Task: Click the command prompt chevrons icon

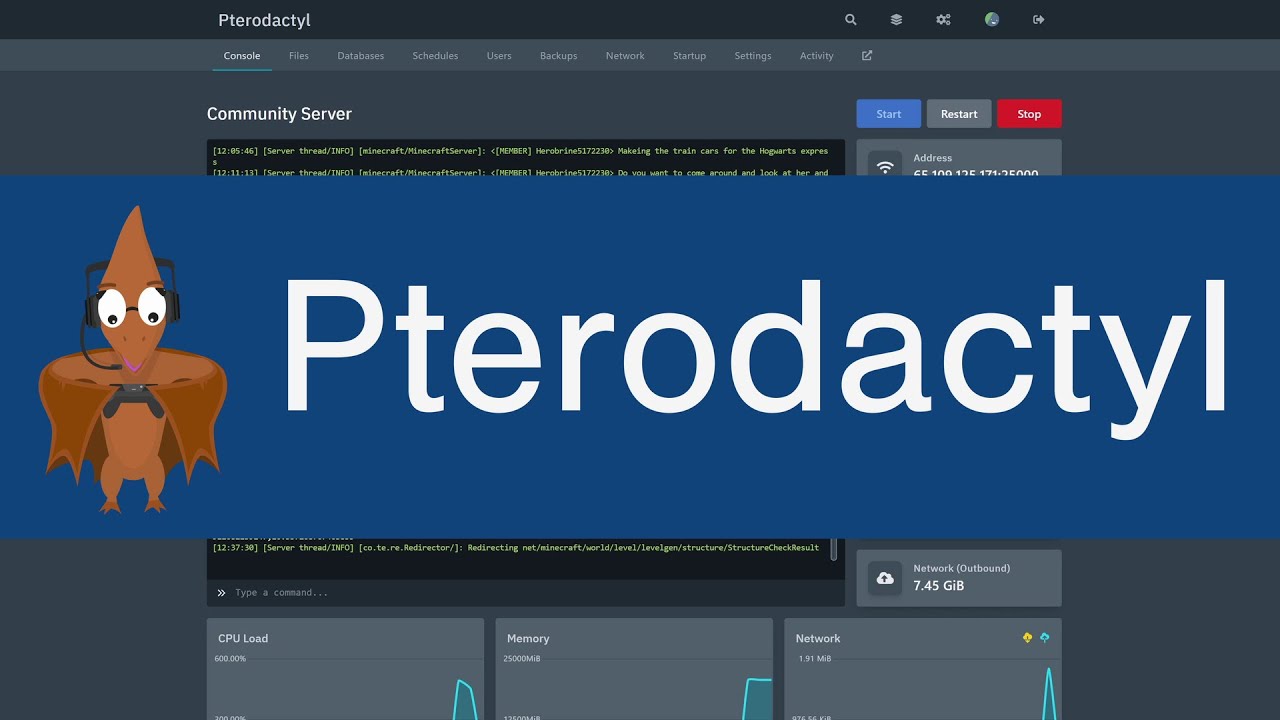Action: tap(221, 593)
